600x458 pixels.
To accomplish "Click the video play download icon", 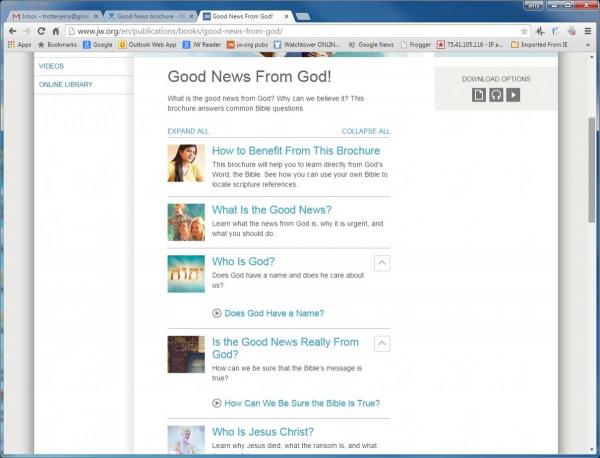I will point(513,95).
